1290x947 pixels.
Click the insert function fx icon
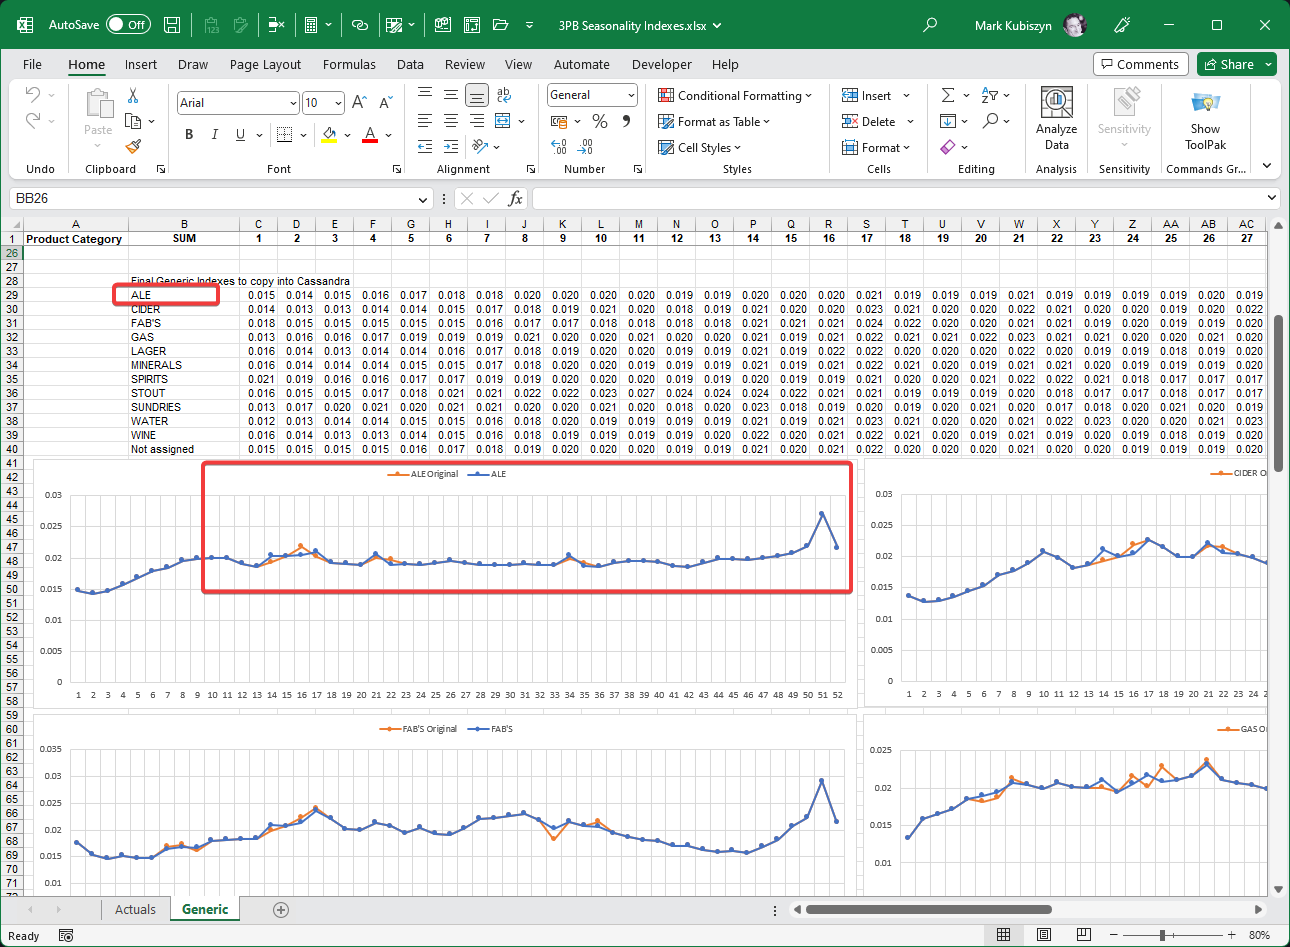point(515,198)
